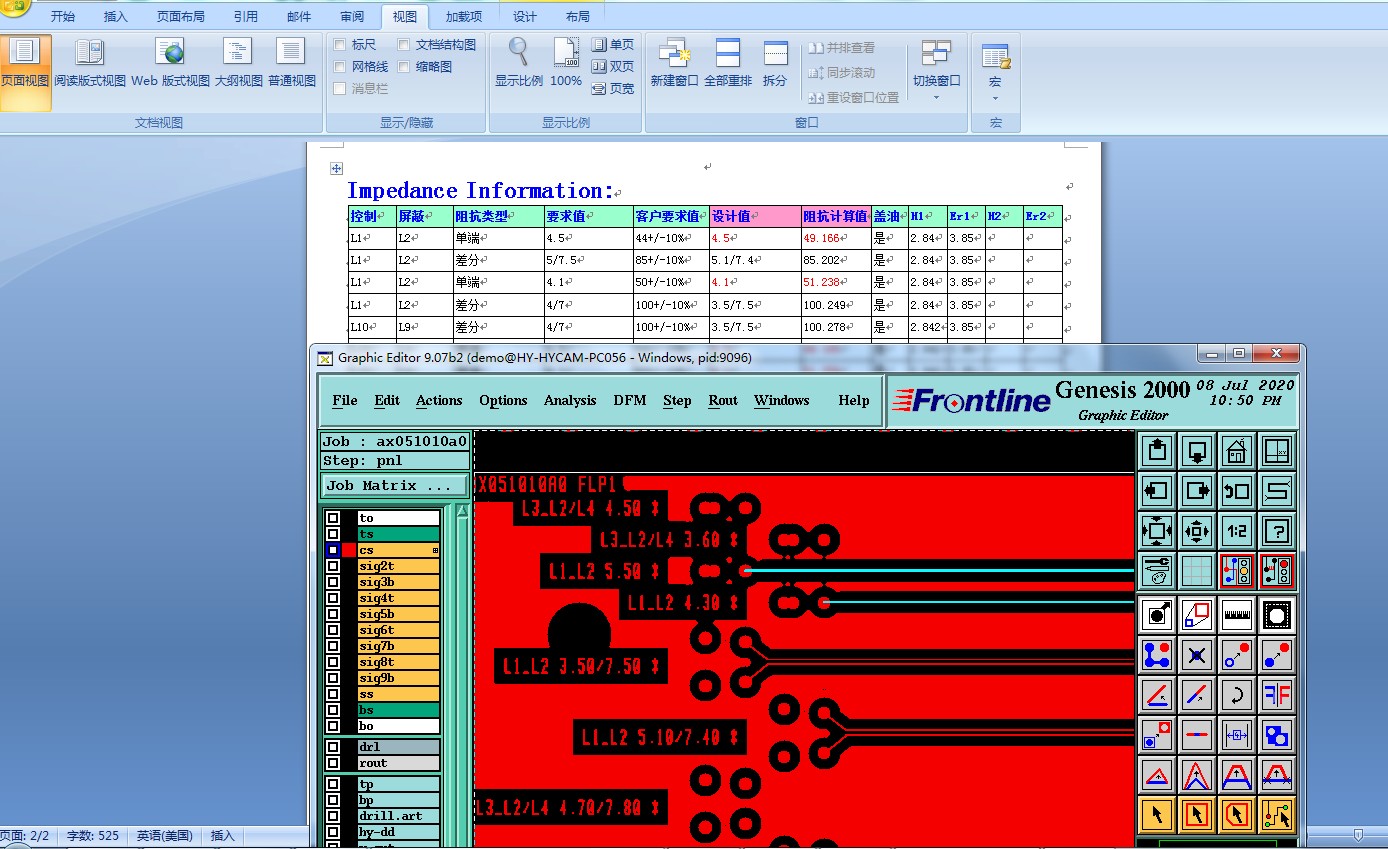Image resolution: width=1388 pixels, height=849 pixels.
Task: Click the zoom-in expand arrows icon
Action: [1158, 531]
